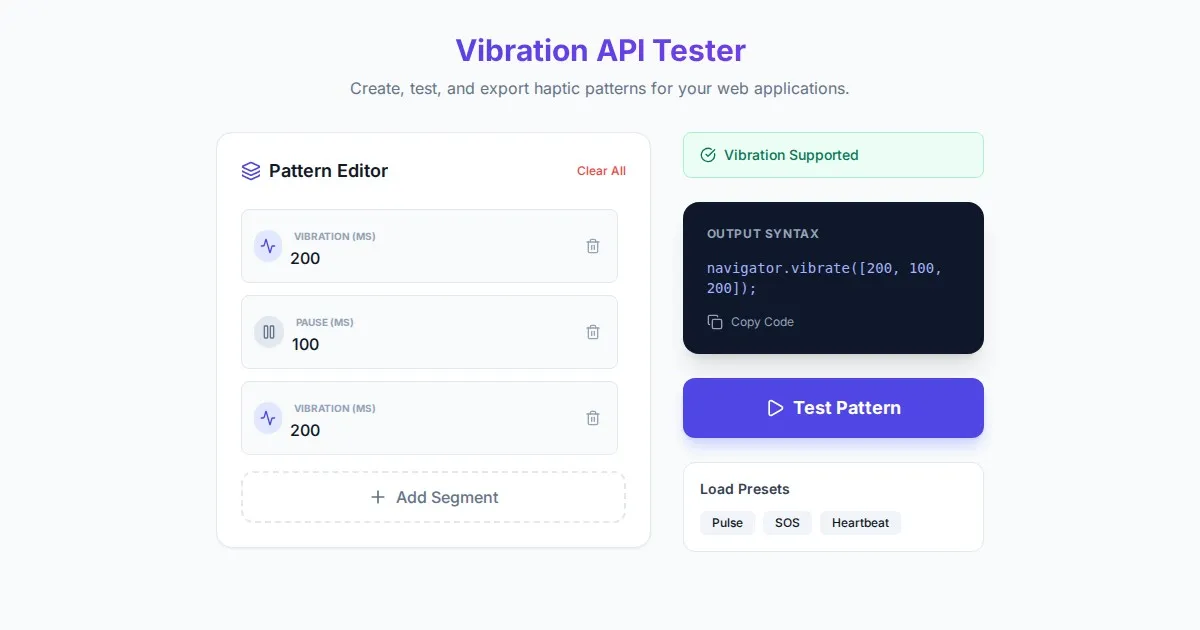This screenshot has height=630, width=1200.
Task: Clear all pattern segments
Action: 601,171
